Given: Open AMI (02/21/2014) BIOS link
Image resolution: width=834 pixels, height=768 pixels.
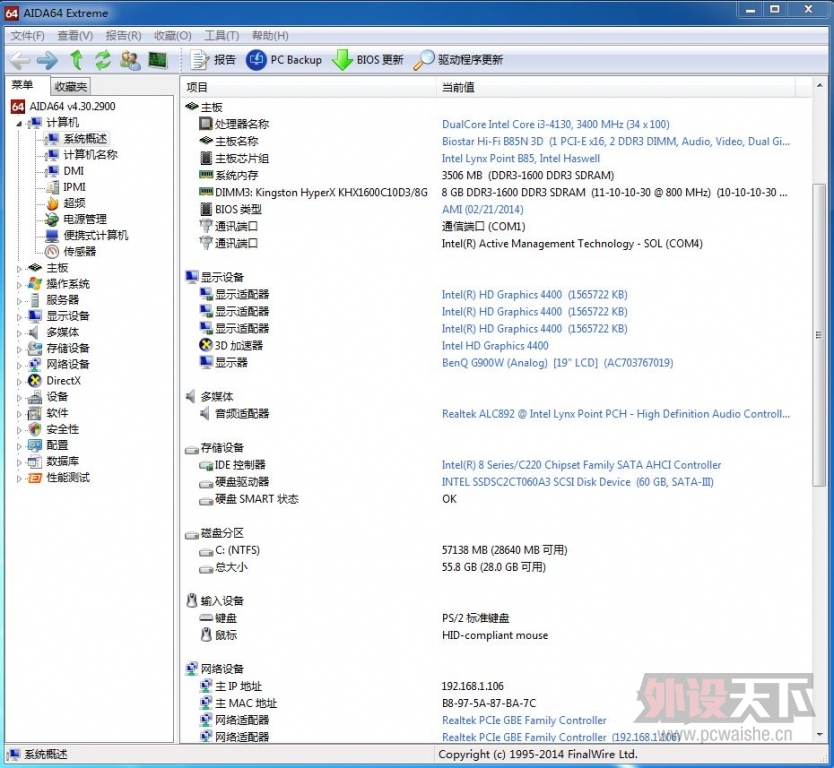Looking at the screenshot, I should tap(482, 210).
